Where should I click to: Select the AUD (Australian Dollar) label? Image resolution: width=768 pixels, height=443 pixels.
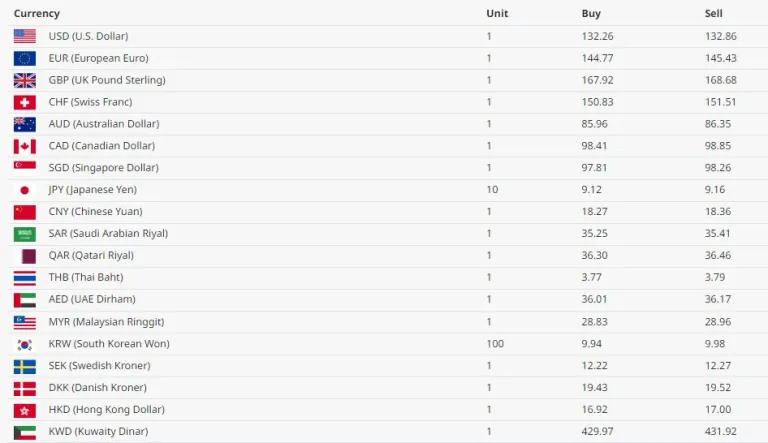pos(104,124)
